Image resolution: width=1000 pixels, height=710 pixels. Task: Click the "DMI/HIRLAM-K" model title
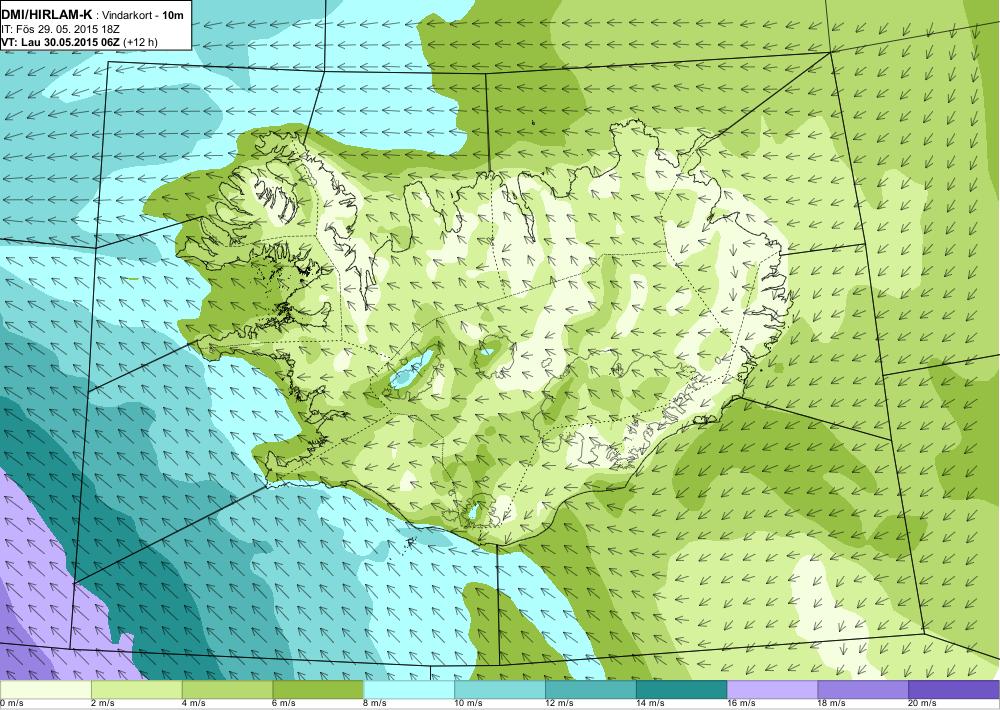(x=45, y=15)
